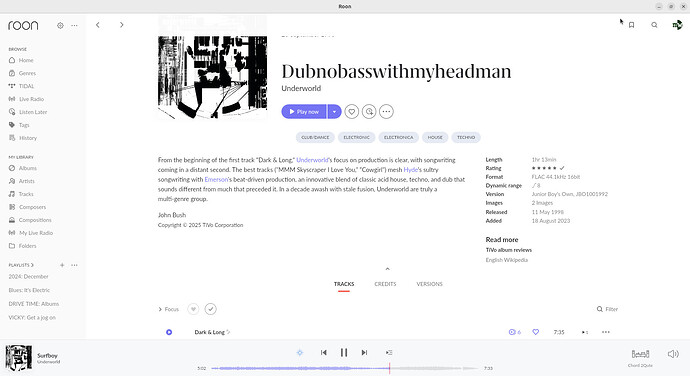Skip to the next track
Image resolution: width=690 pixels, height=376 pixels.
tap(364, 352)
